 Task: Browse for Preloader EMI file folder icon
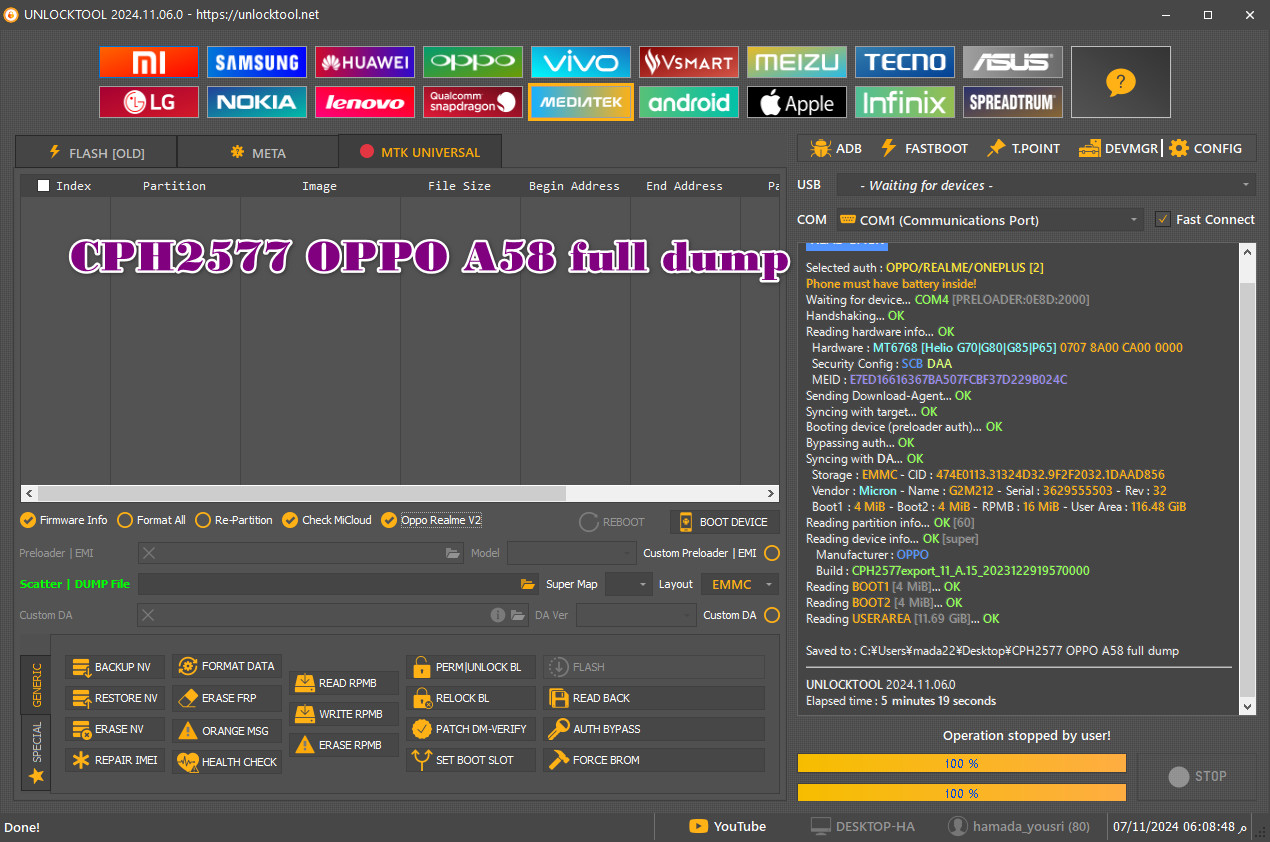click(x=453, y=553)
